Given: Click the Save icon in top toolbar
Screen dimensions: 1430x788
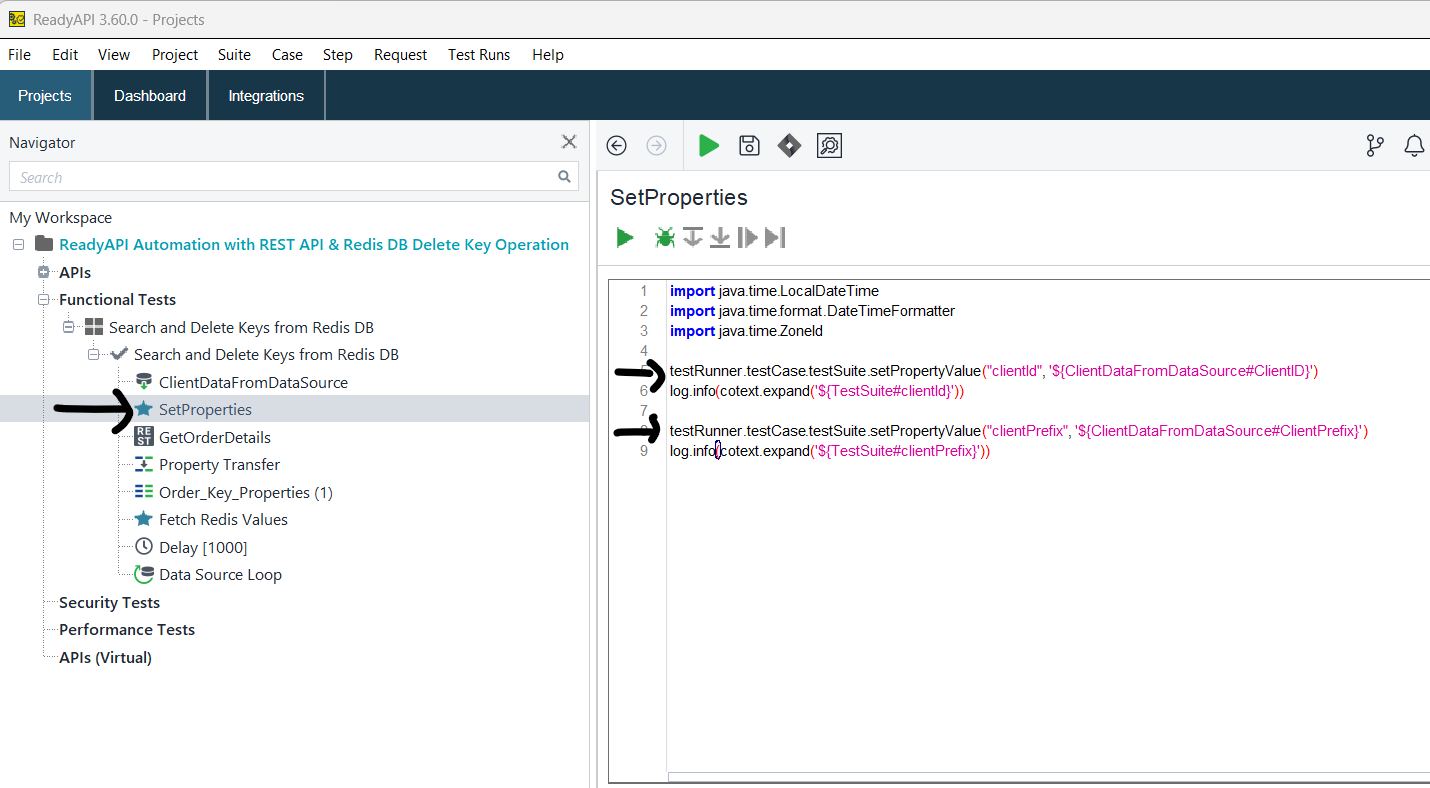Looking at the screenshot, I should click(749, 146).
